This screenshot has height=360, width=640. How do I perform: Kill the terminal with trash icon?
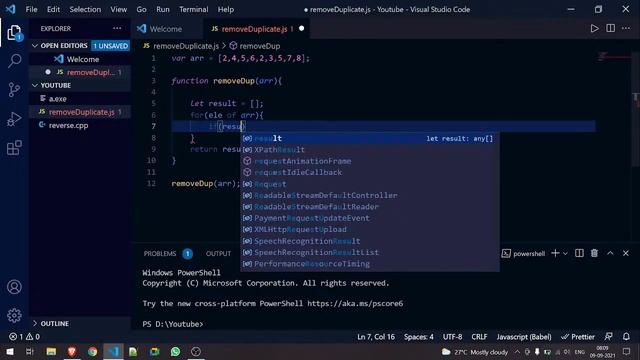pyautogui.click(x=594, y=253)
